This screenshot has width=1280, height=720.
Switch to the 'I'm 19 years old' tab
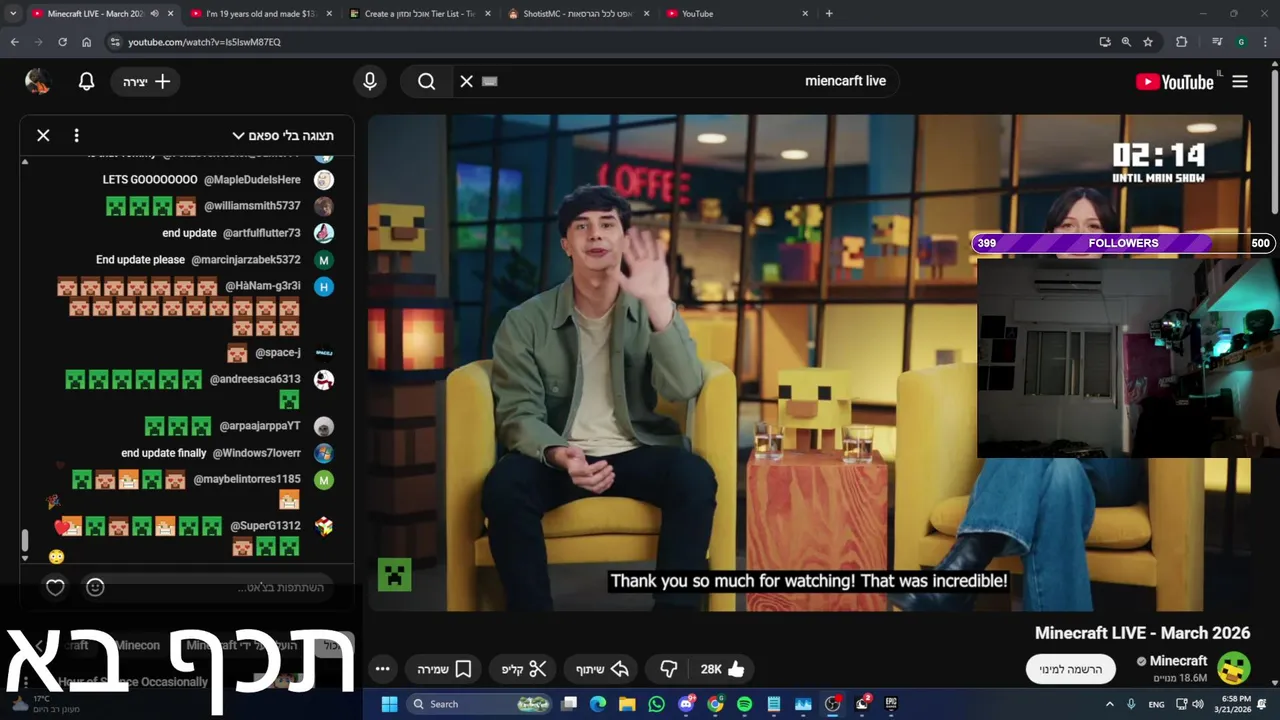coord(264,14)
